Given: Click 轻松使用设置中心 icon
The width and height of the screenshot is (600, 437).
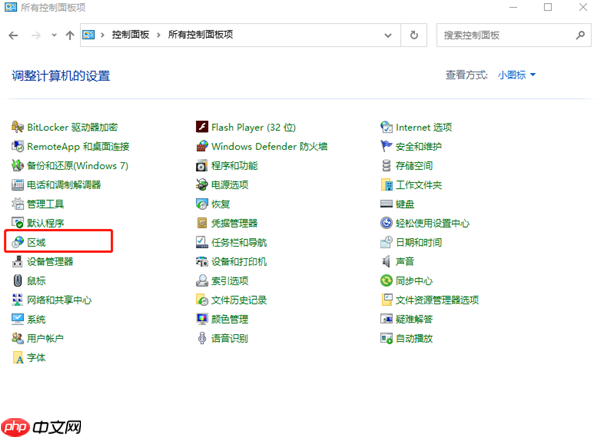Looking at the screenshot, I should pyautogui.click(x=386, y=223).
